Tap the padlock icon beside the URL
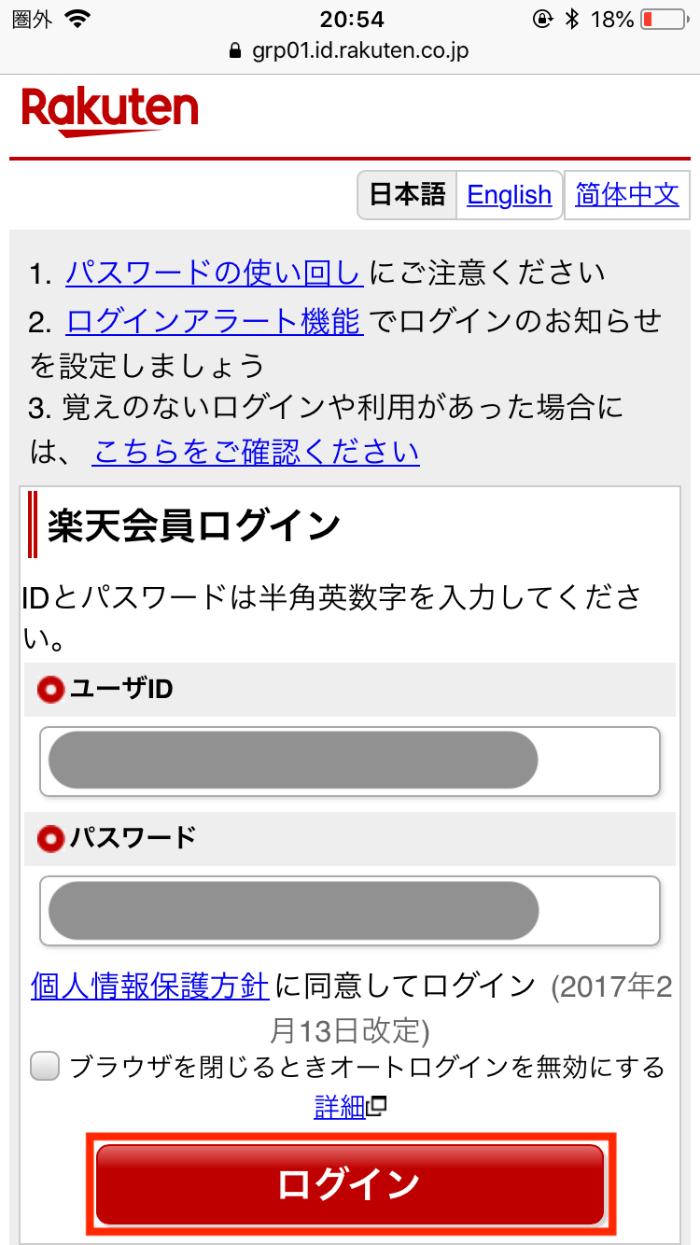 point(236,50)
